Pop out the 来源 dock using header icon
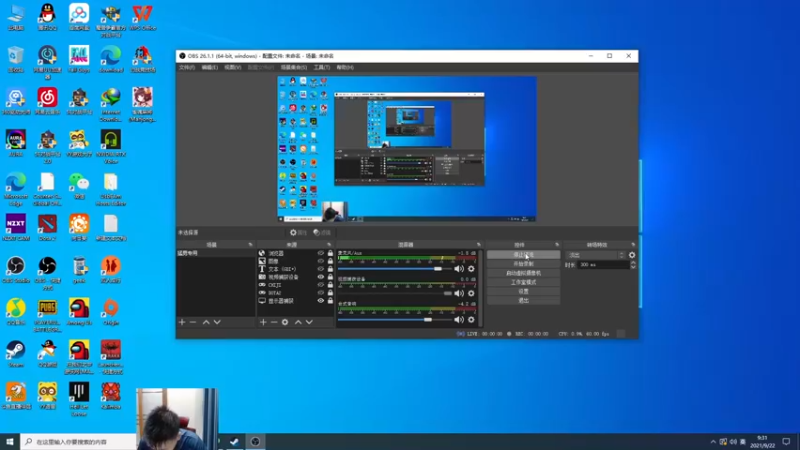The width and height of the screenshot is (800, 450). (x=329, y=245)
